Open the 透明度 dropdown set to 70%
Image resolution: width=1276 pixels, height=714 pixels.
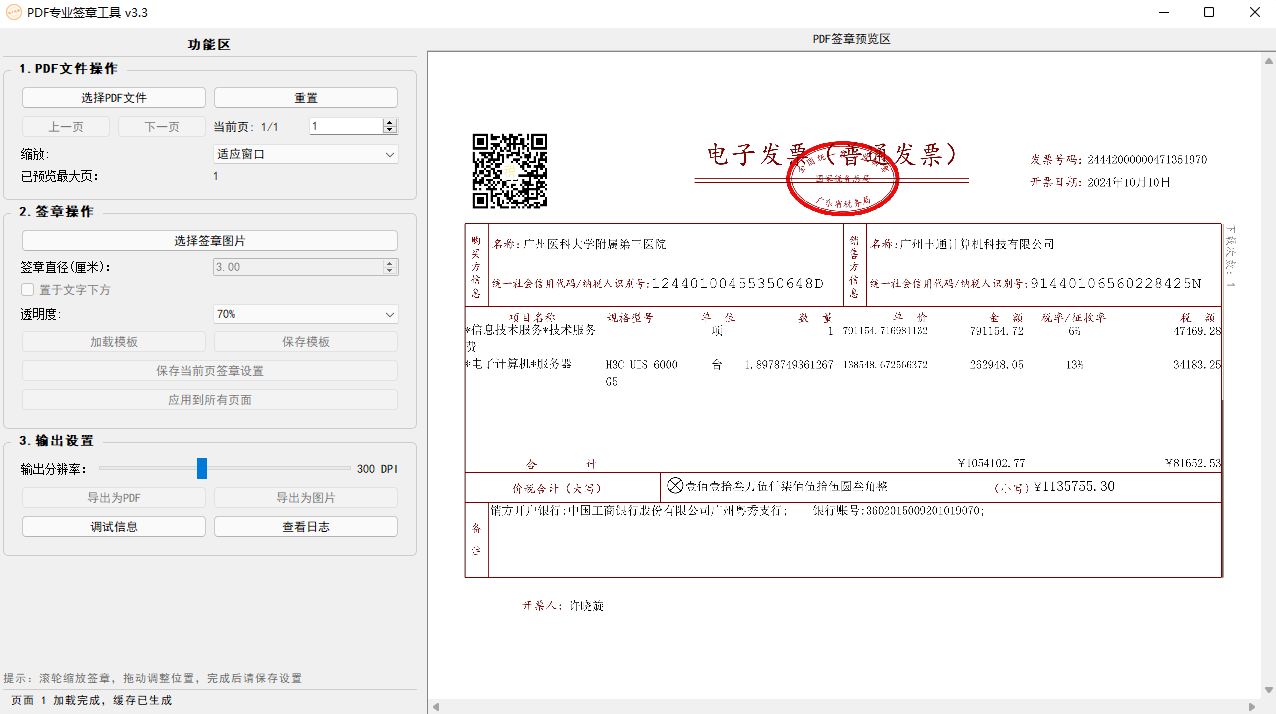305,314
